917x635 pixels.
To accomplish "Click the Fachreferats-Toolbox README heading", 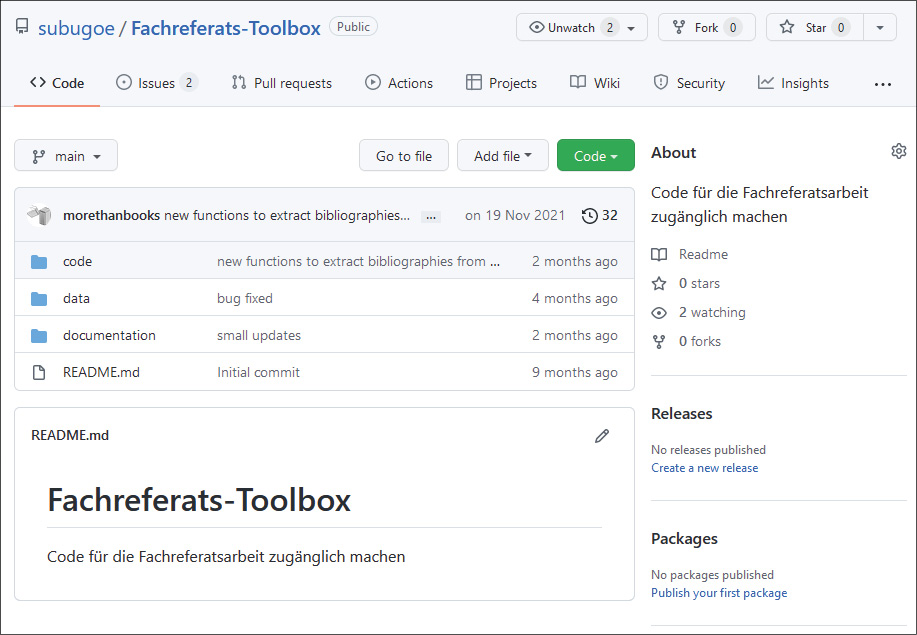I will point(199,500).
